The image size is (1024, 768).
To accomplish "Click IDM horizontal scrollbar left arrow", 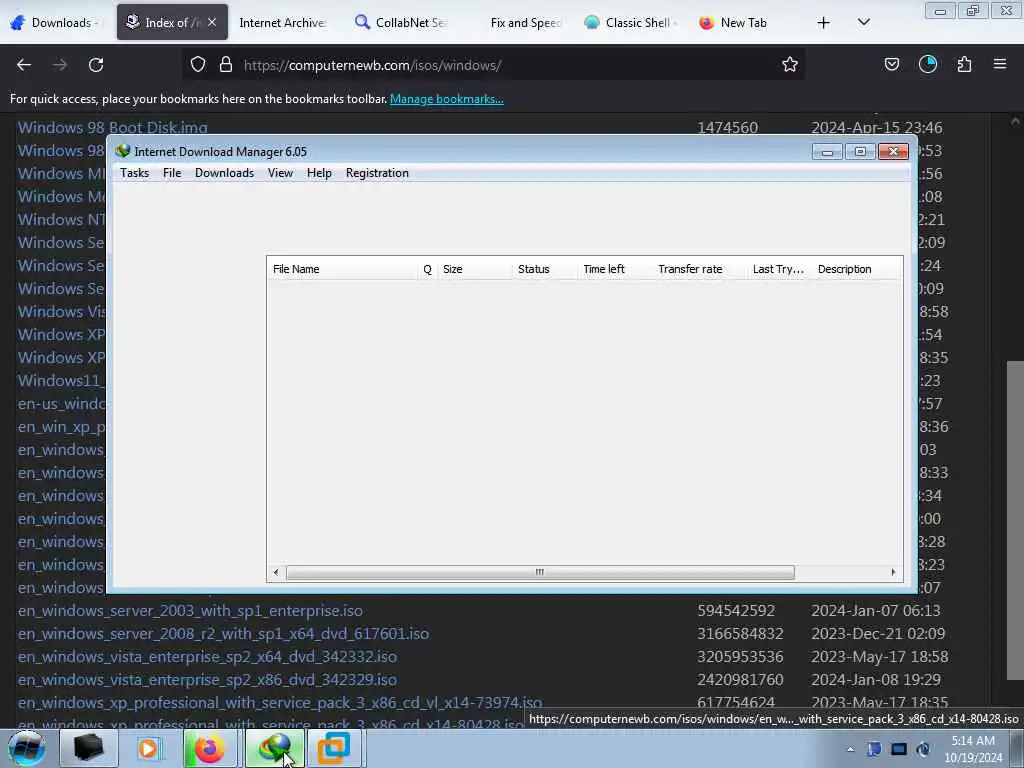I will click(x=276, y=573).
